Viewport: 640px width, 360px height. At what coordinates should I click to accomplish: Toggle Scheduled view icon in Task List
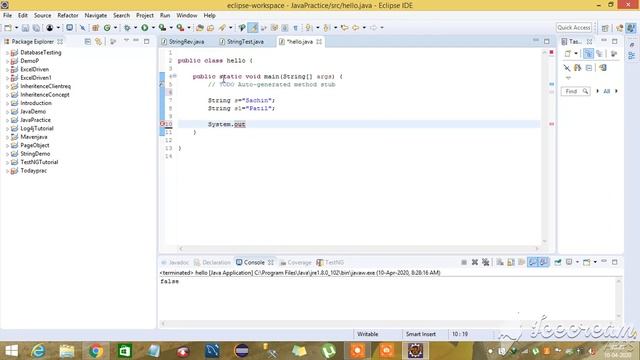click(x=599, y=53)
